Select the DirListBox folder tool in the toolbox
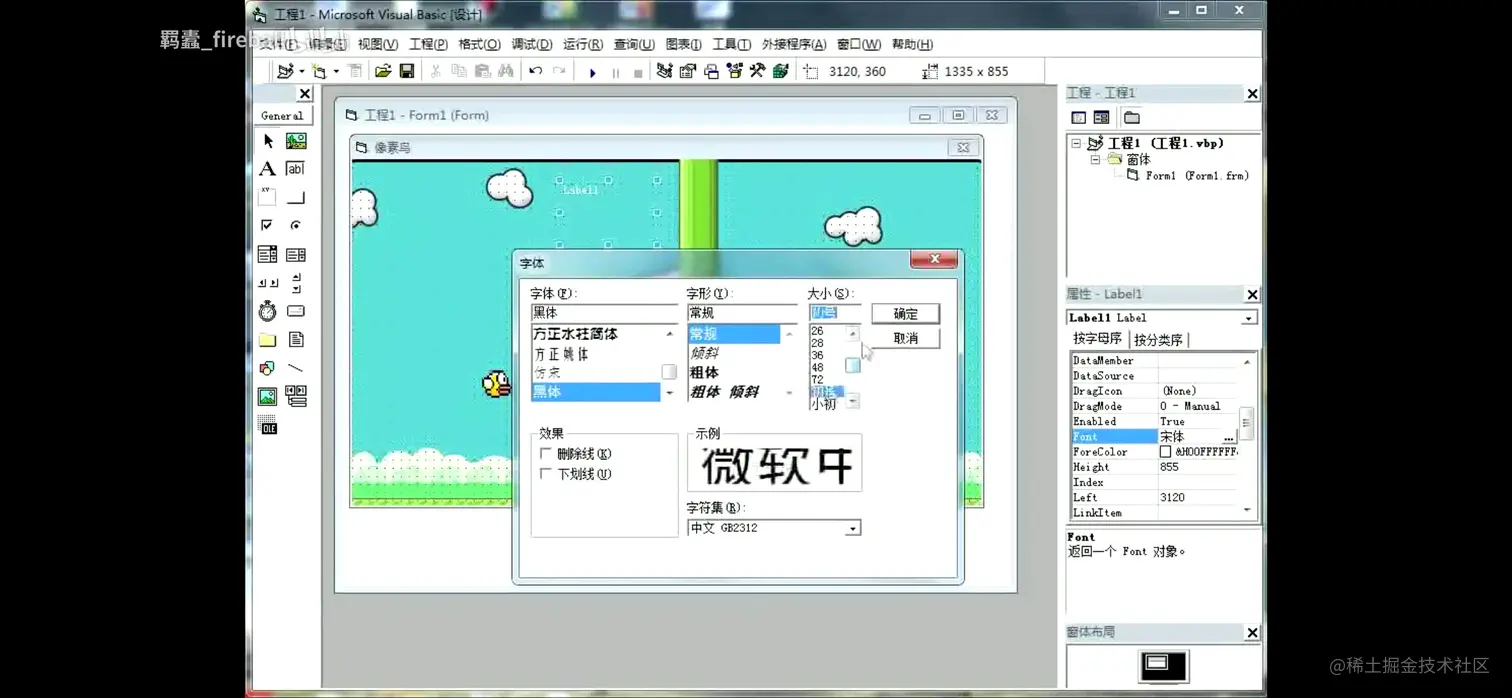 coord(268,340)
